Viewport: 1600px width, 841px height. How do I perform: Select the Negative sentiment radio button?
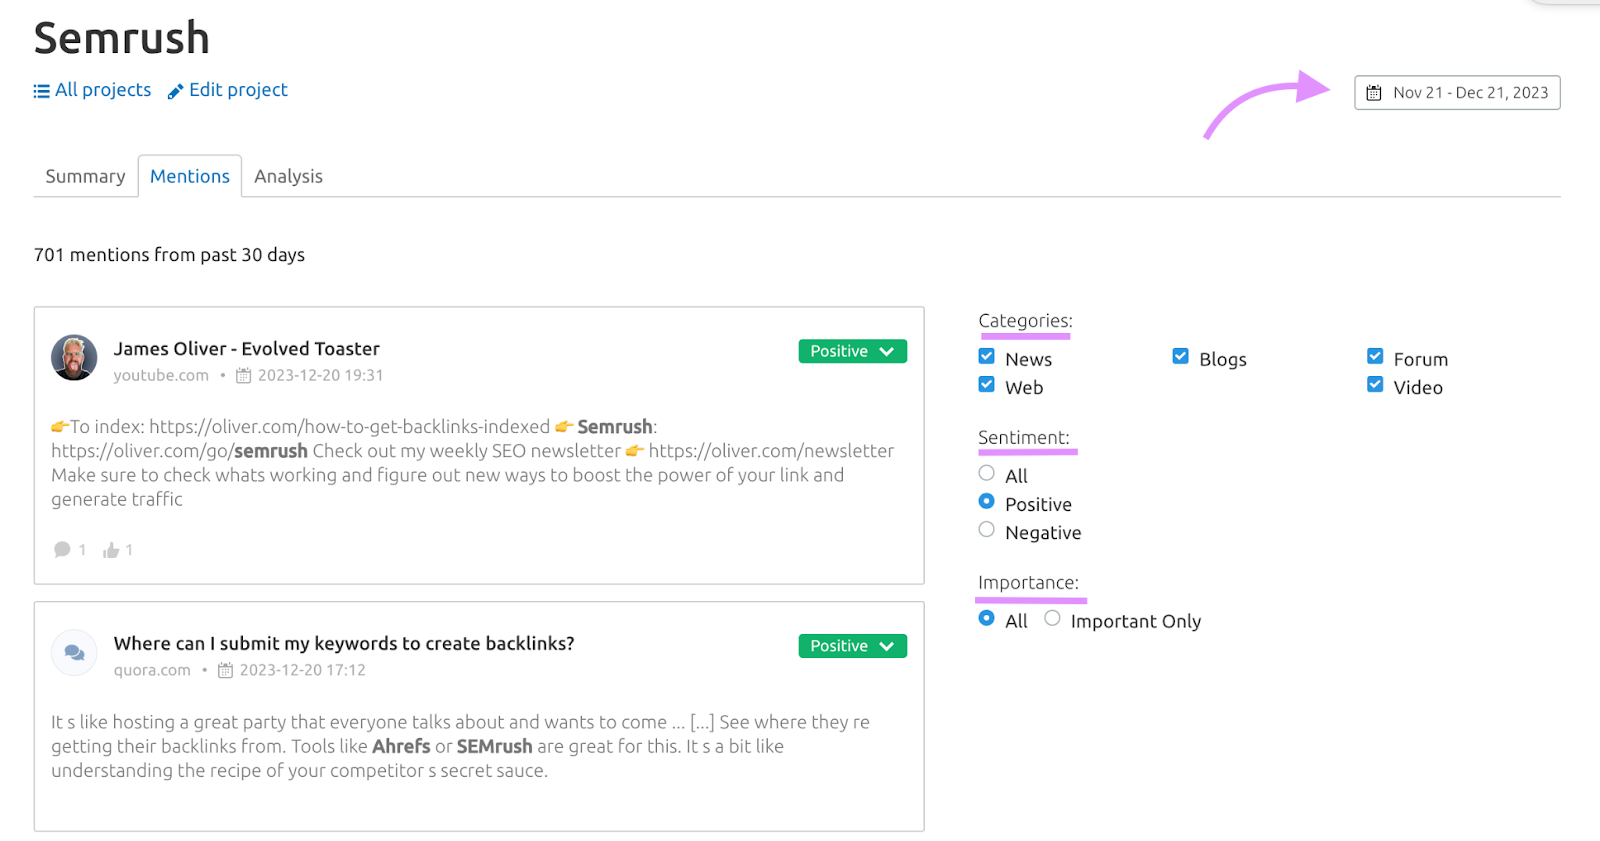point(987,530)
